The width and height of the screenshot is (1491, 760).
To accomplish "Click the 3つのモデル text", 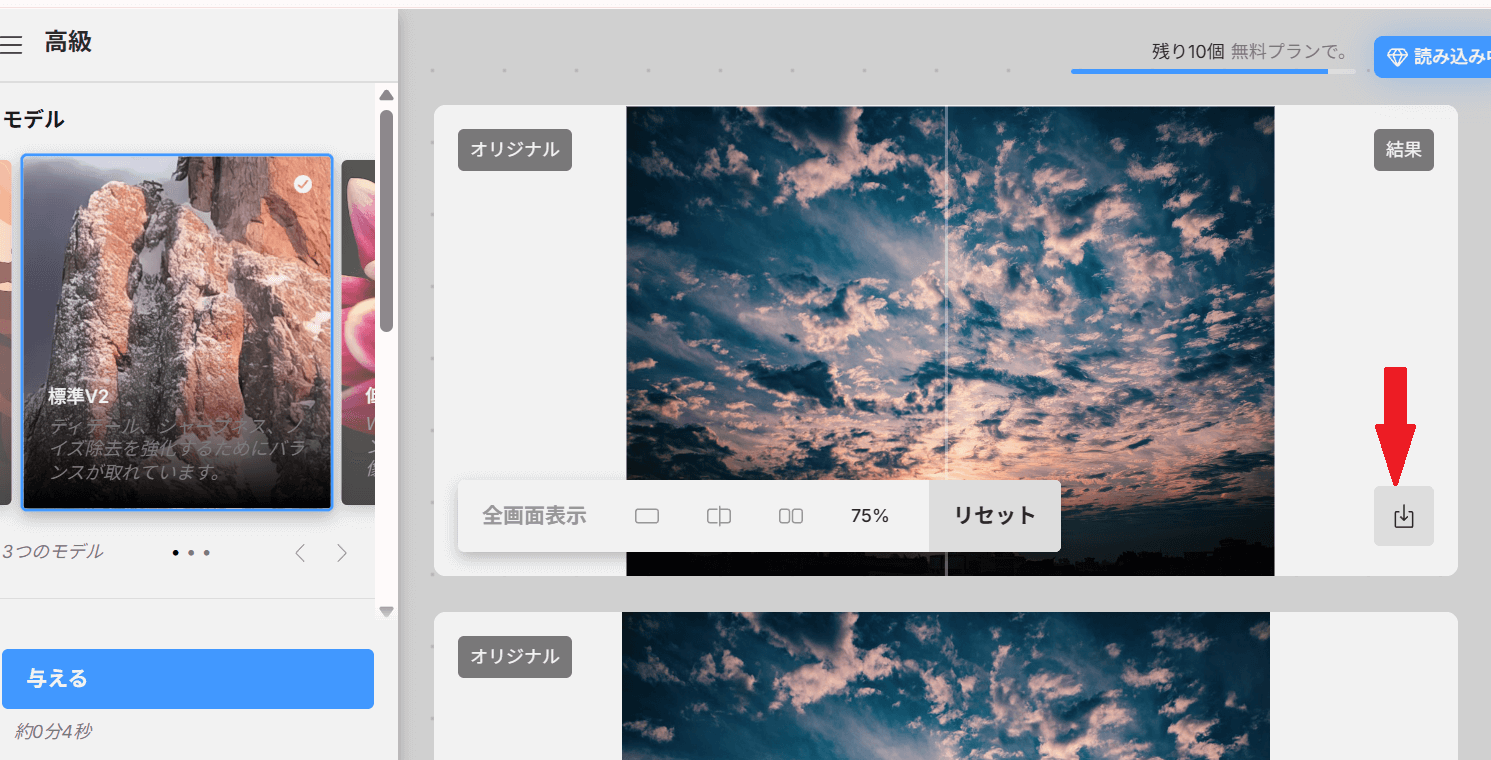I will pyautogui.click(x=52, y=552).
